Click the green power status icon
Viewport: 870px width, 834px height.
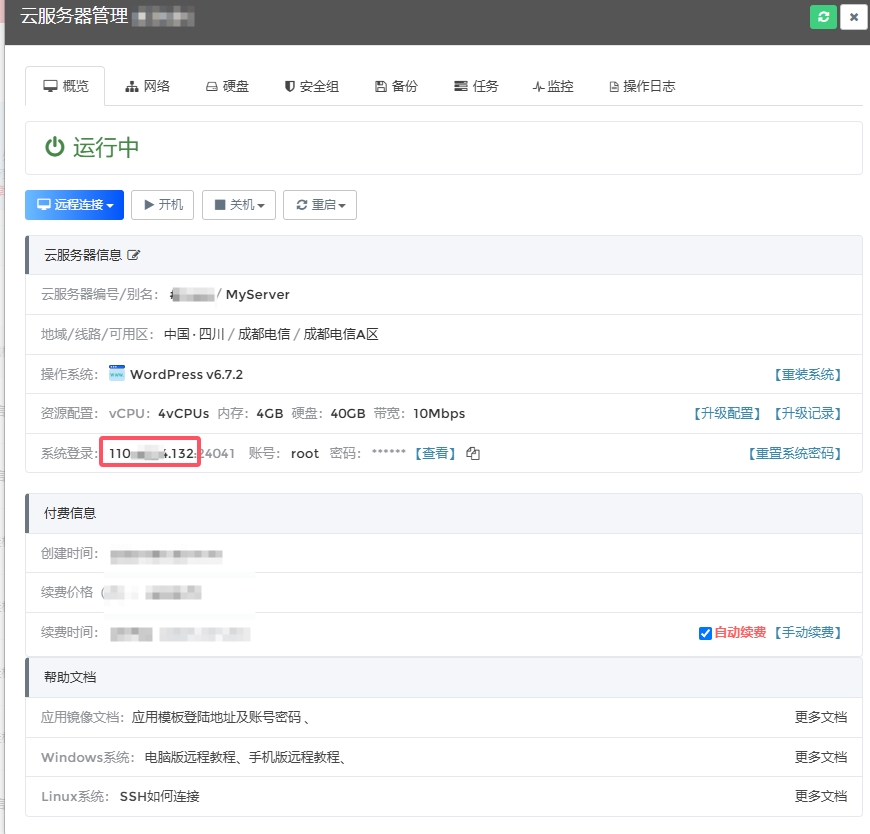[55, 148]
